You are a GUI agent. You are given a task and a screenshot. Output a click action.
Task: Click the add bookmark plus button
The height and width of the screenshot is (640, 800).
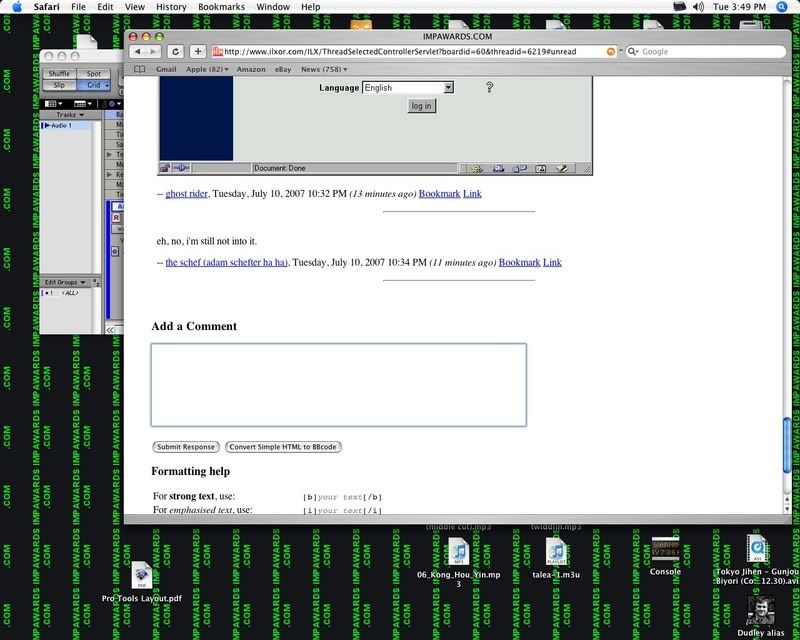pyautogui.click(x=198, y=51)
